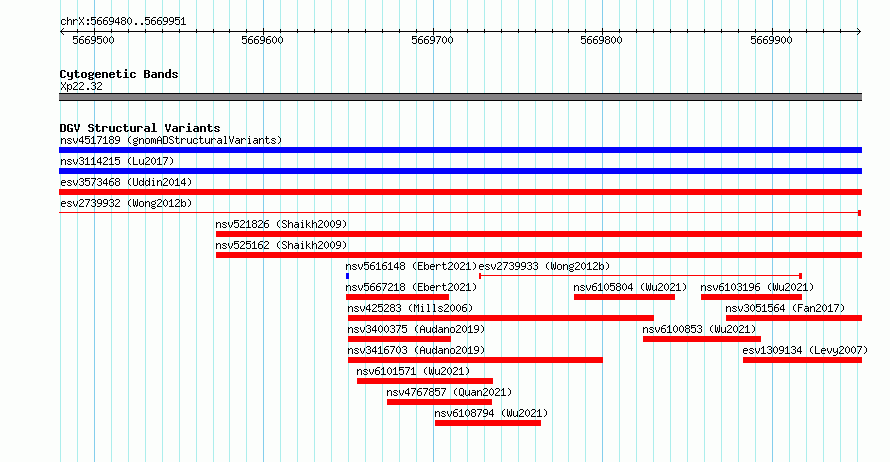The width and height of the screenshot is (890, 462).
Task: Click the nsv5667218 red bar
Action: click(x=397, y=297)
